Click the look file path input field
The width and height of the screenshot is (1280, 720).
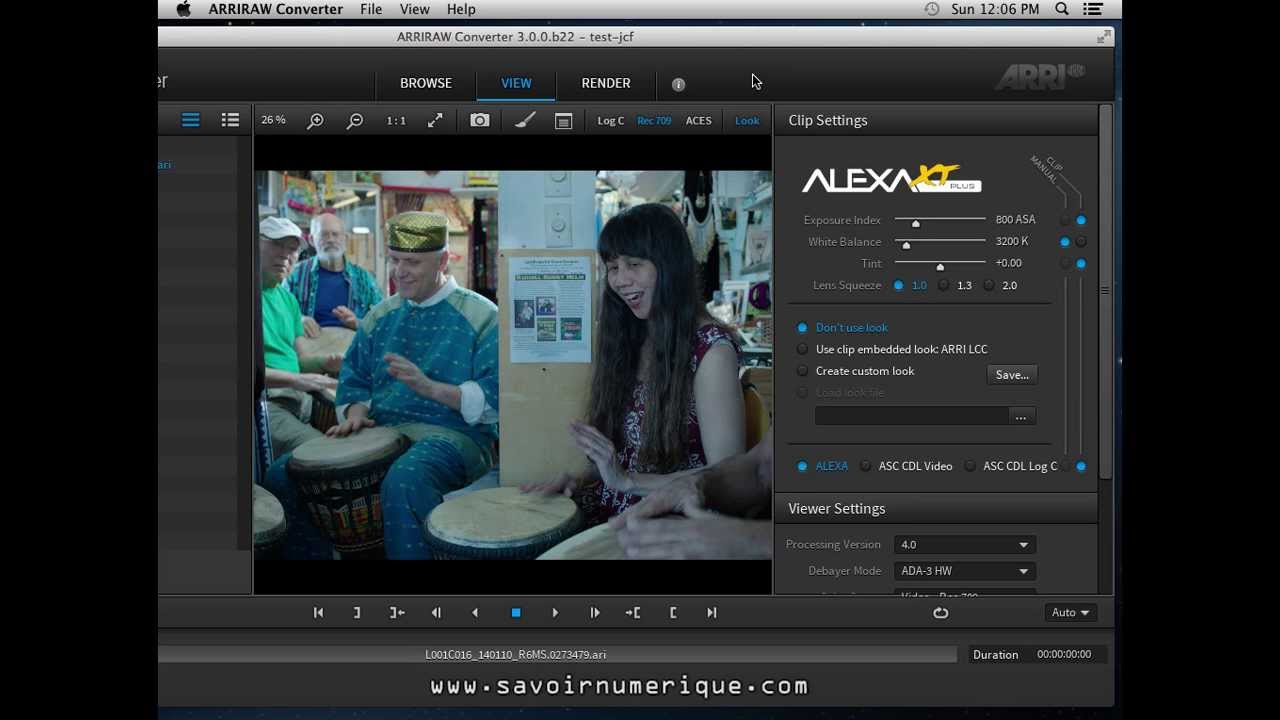pyautogui.click(x=912, y=417)
